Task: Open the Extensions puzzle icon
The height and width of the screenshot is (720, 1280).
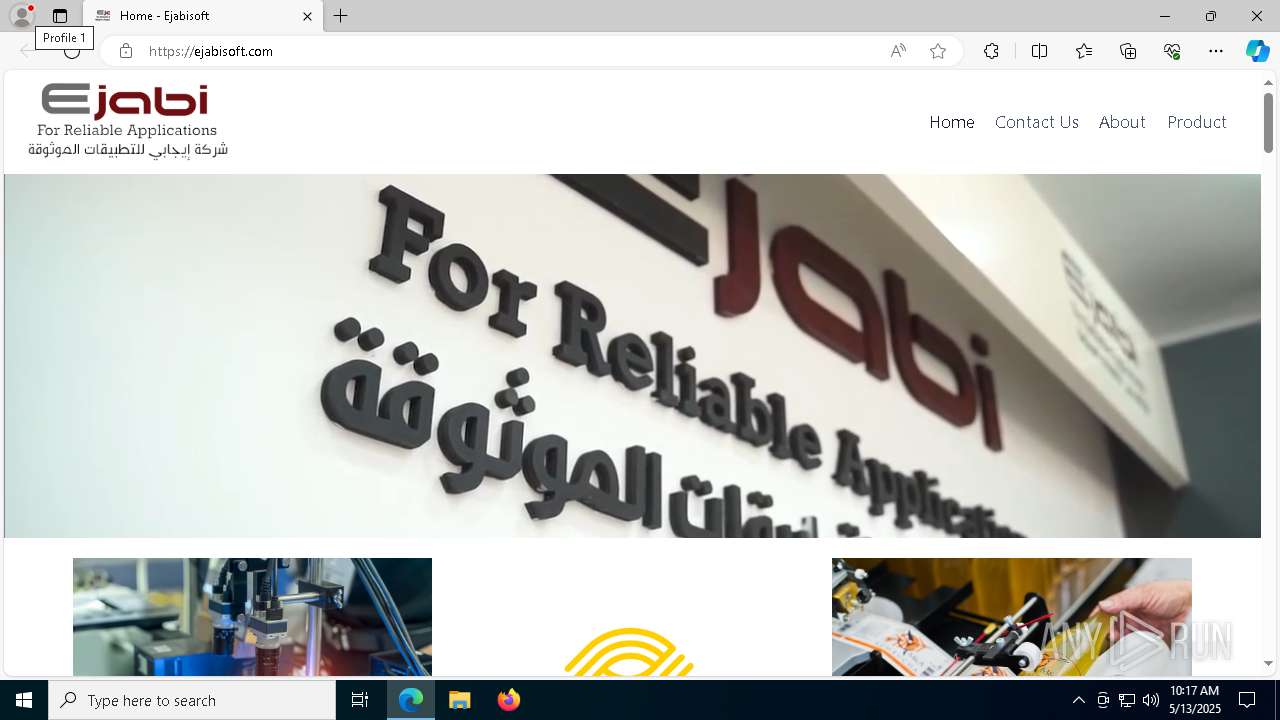Action: [x=991, y=51]
